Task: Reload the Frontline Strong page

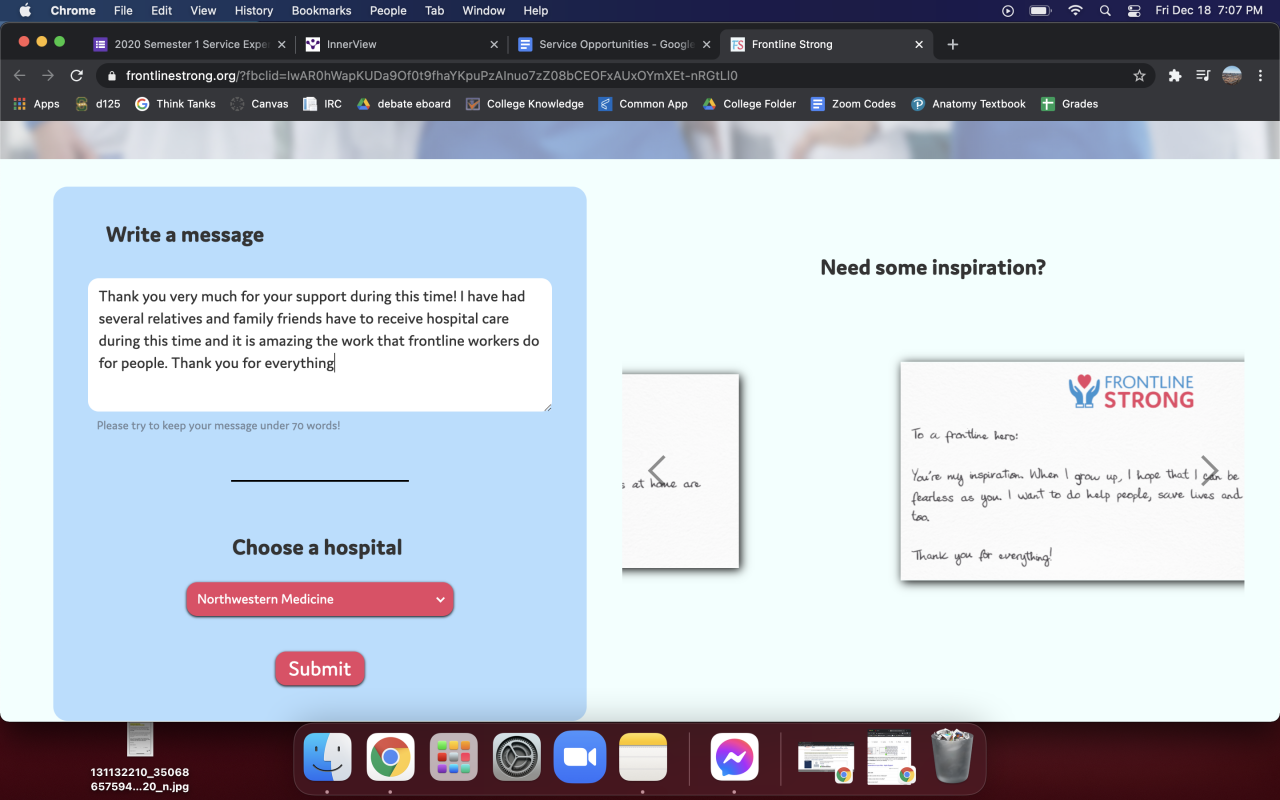Action: 76,75
